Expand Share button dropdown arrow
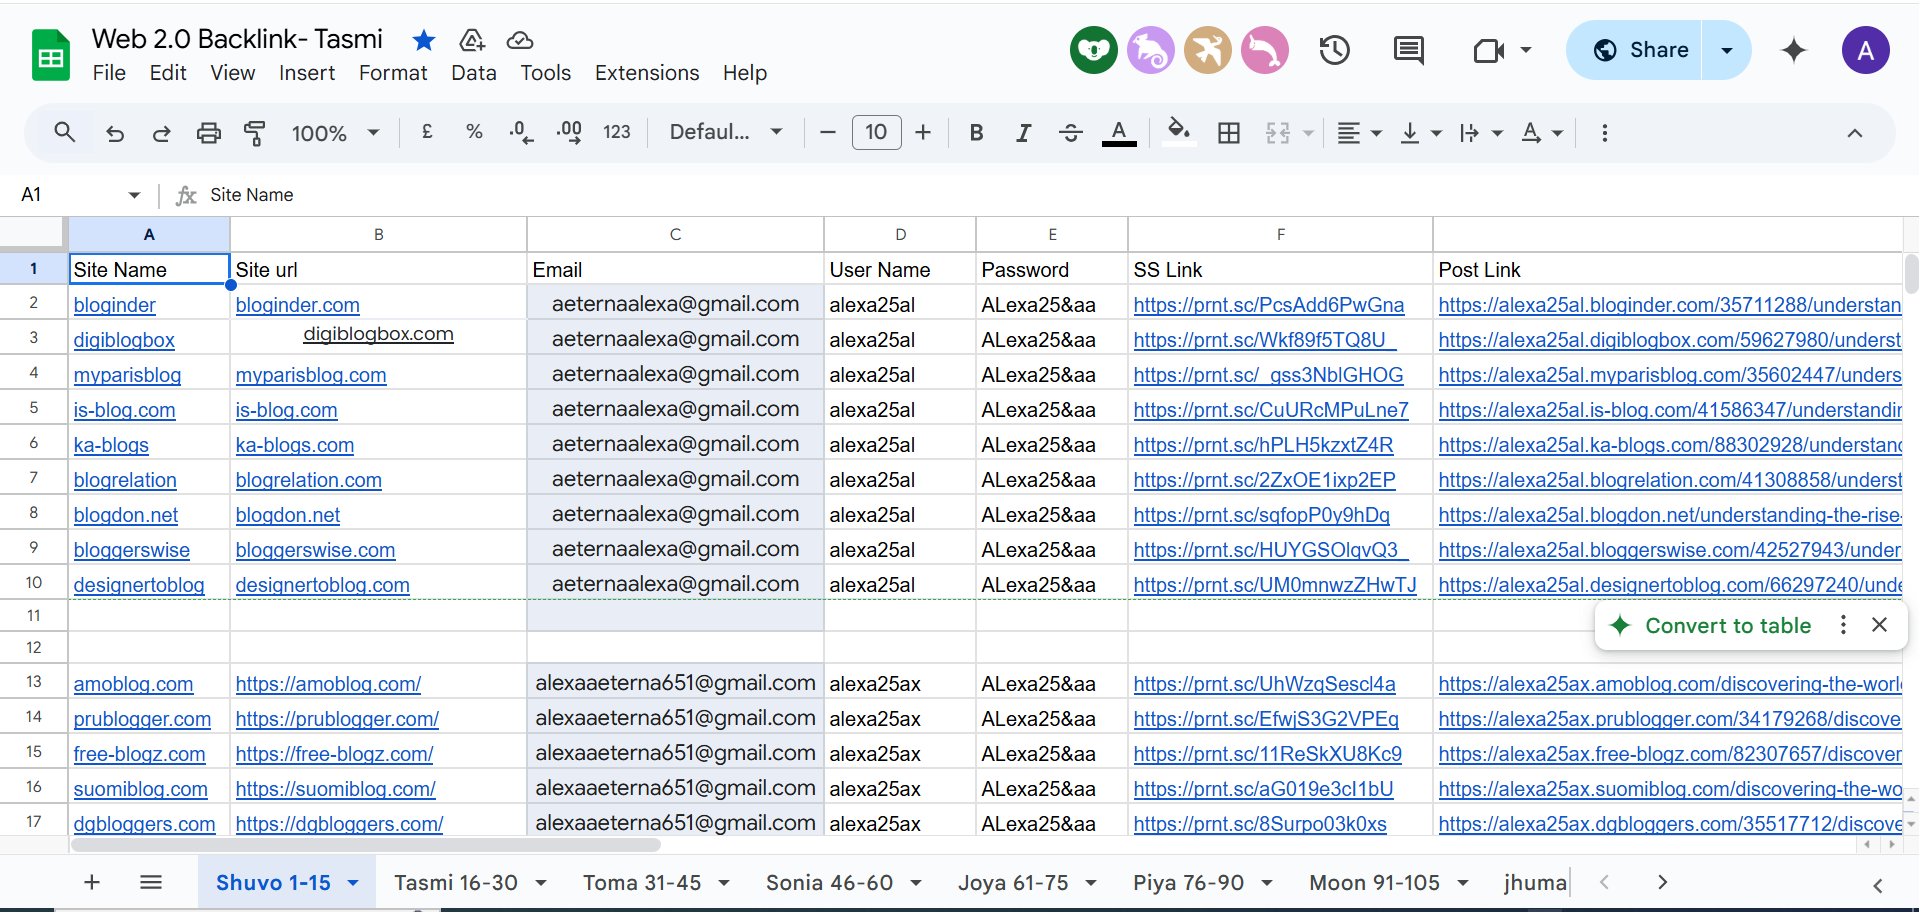 coord(1726,50)
